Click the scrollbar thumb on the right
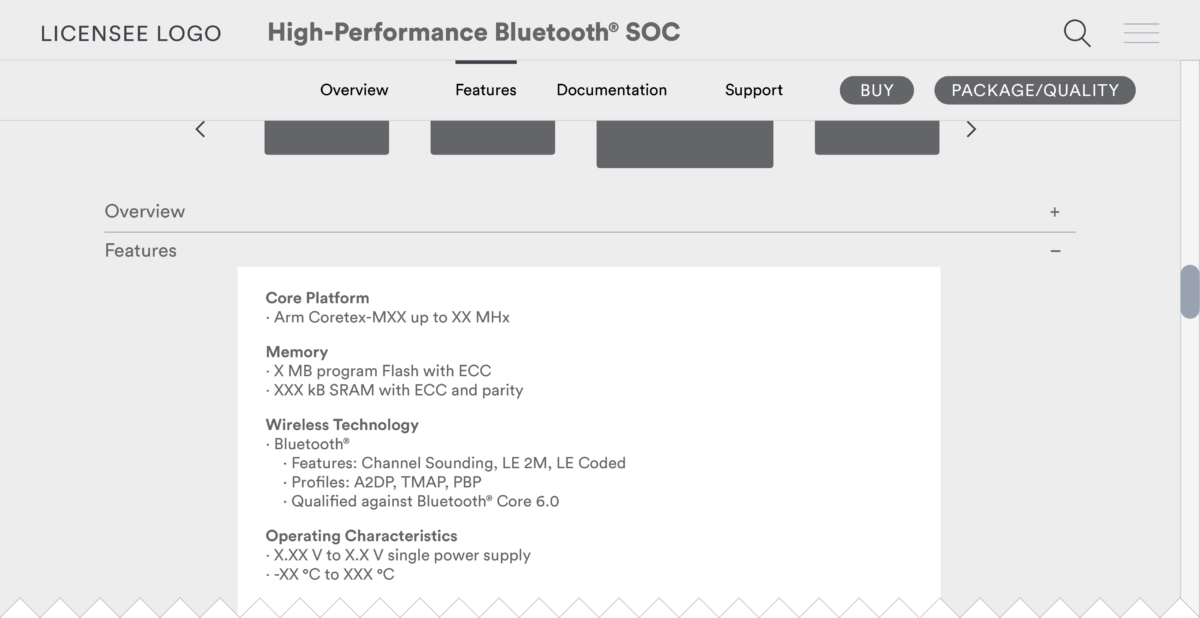 pos(1189,293)
